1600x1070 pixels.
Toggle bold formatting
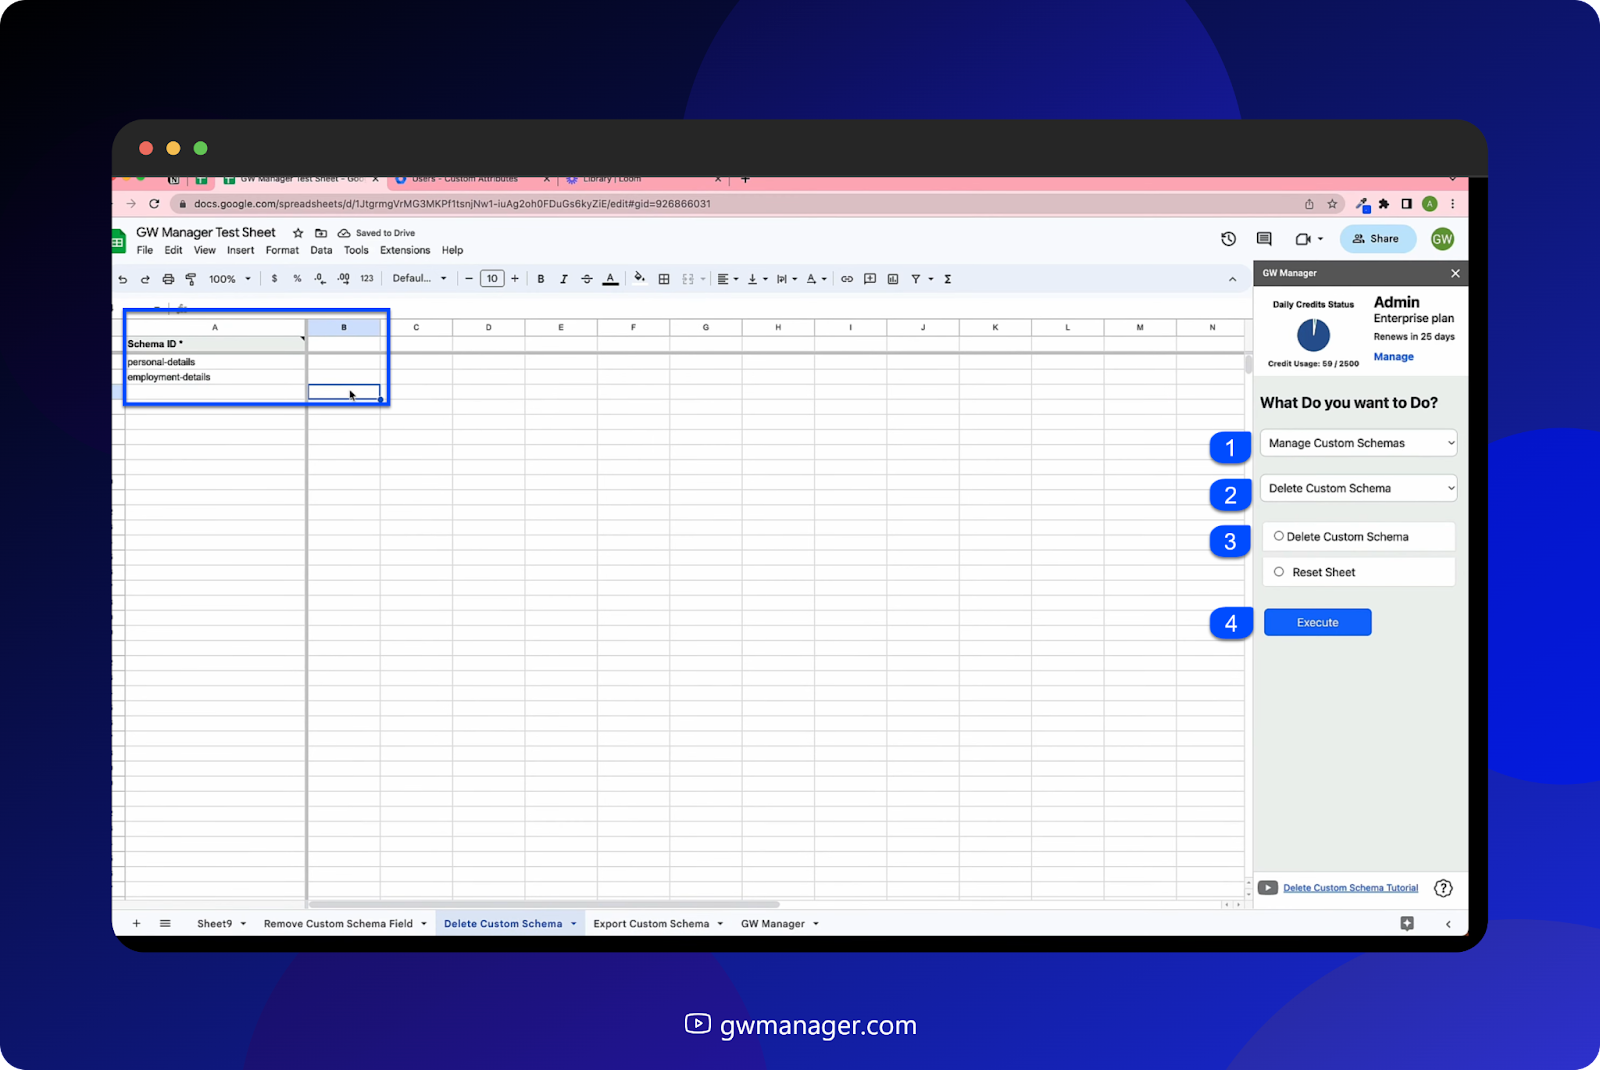[541, 279]
